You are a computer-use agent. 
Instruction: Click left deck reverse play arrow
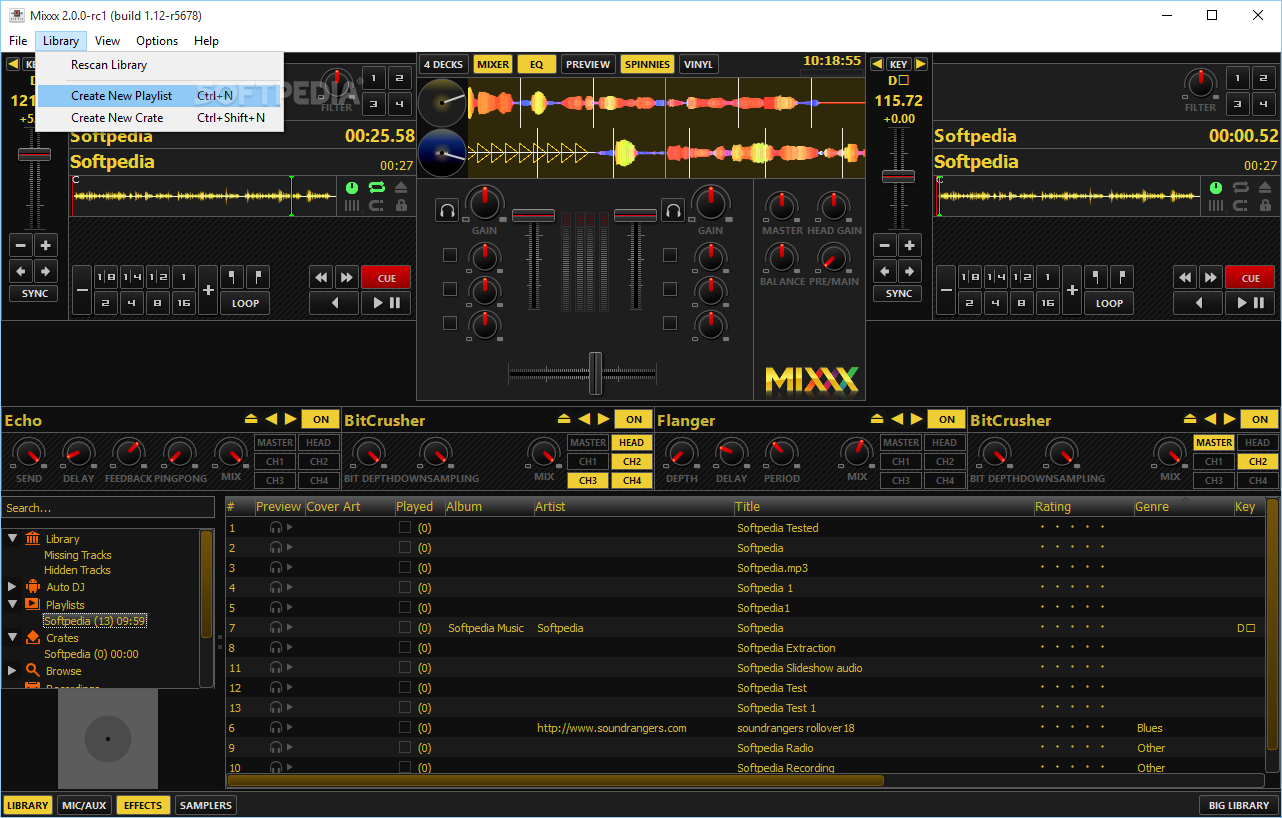point(334,303)
